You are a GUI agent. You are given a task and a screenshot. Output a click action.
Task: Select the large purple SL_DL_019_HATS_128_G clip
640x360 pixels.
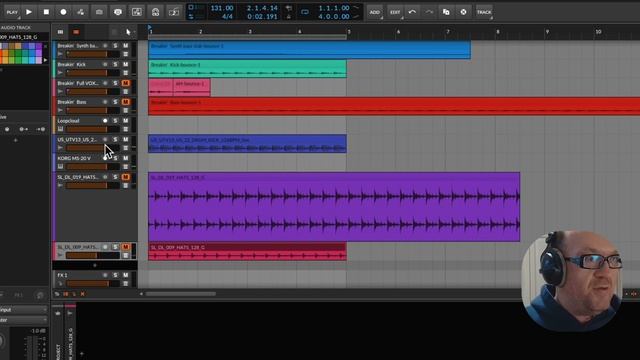[x=334, y=207]
